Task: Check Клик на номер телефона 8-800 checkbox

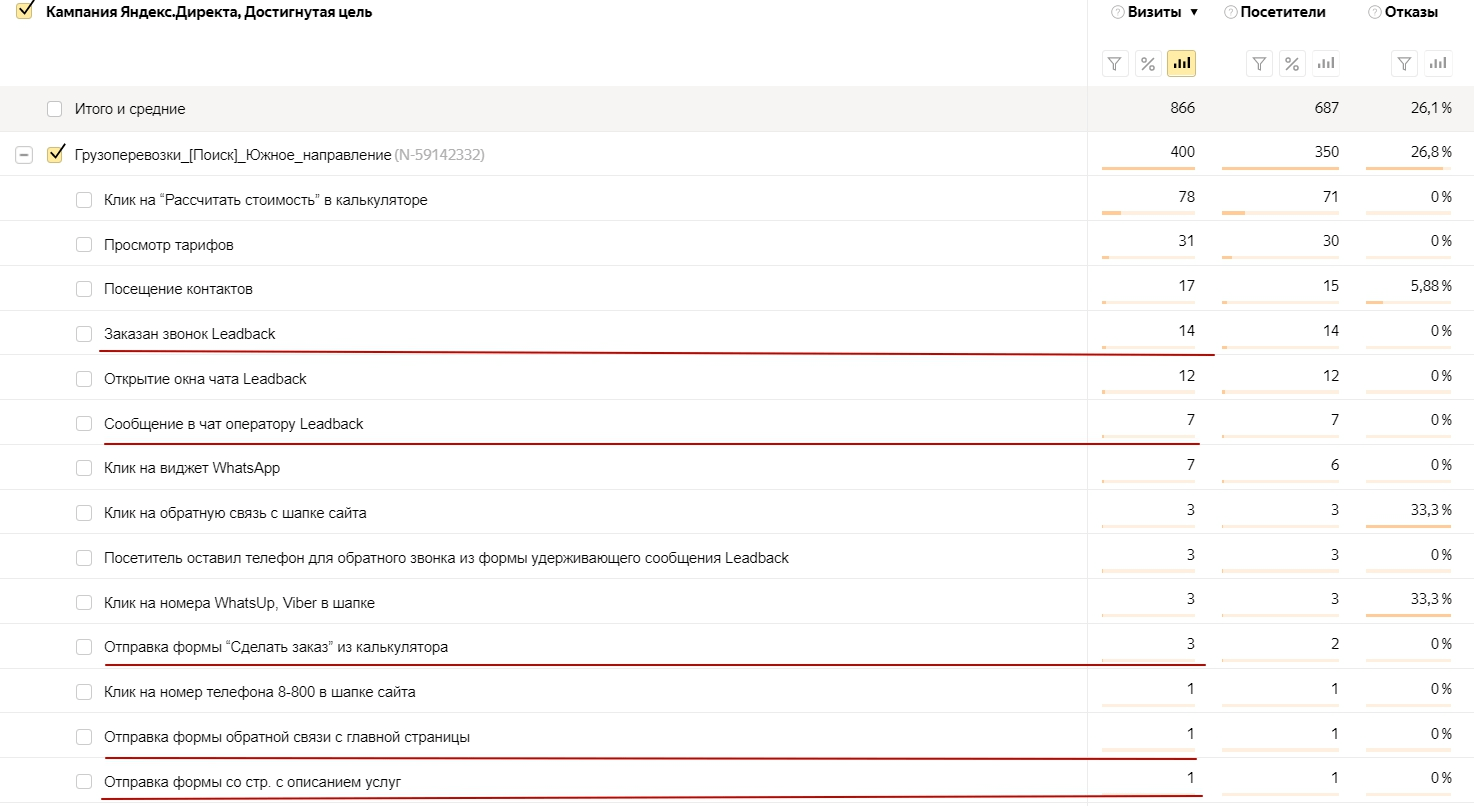Action: (84, 692)
